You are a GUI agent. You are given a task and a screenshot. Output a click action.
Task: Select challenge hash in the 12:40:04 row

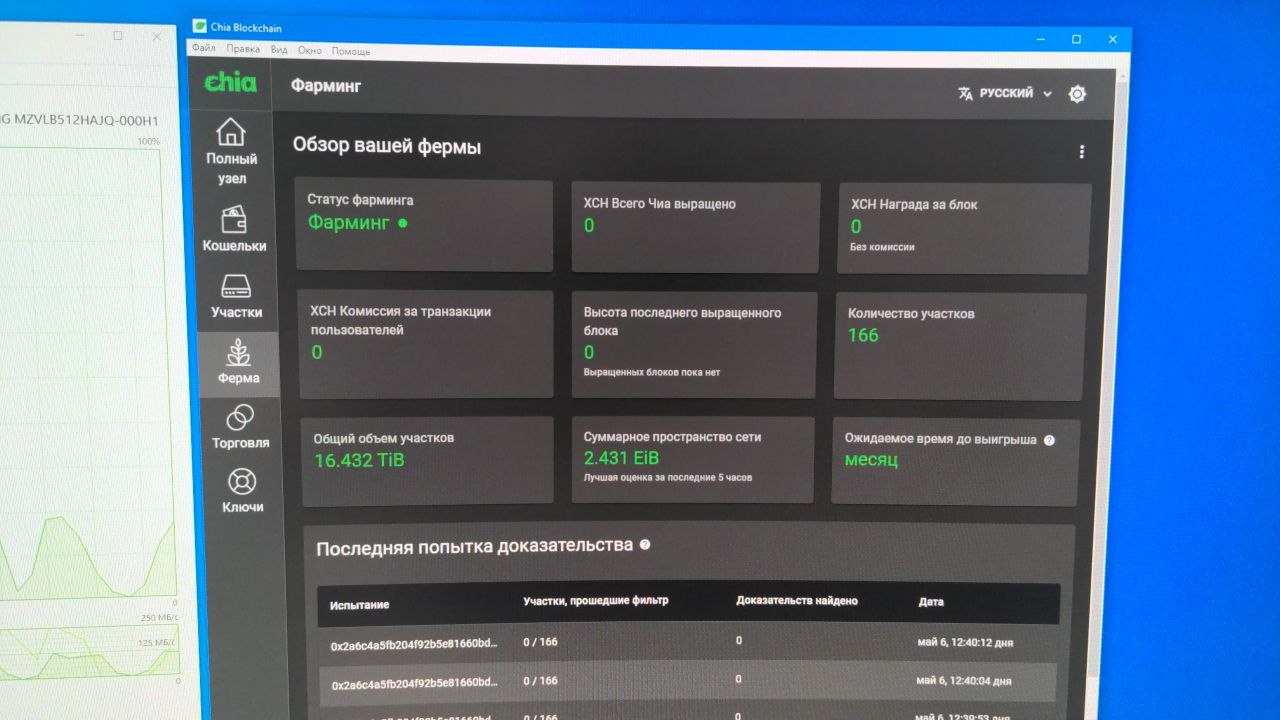(x=414, y=684)
